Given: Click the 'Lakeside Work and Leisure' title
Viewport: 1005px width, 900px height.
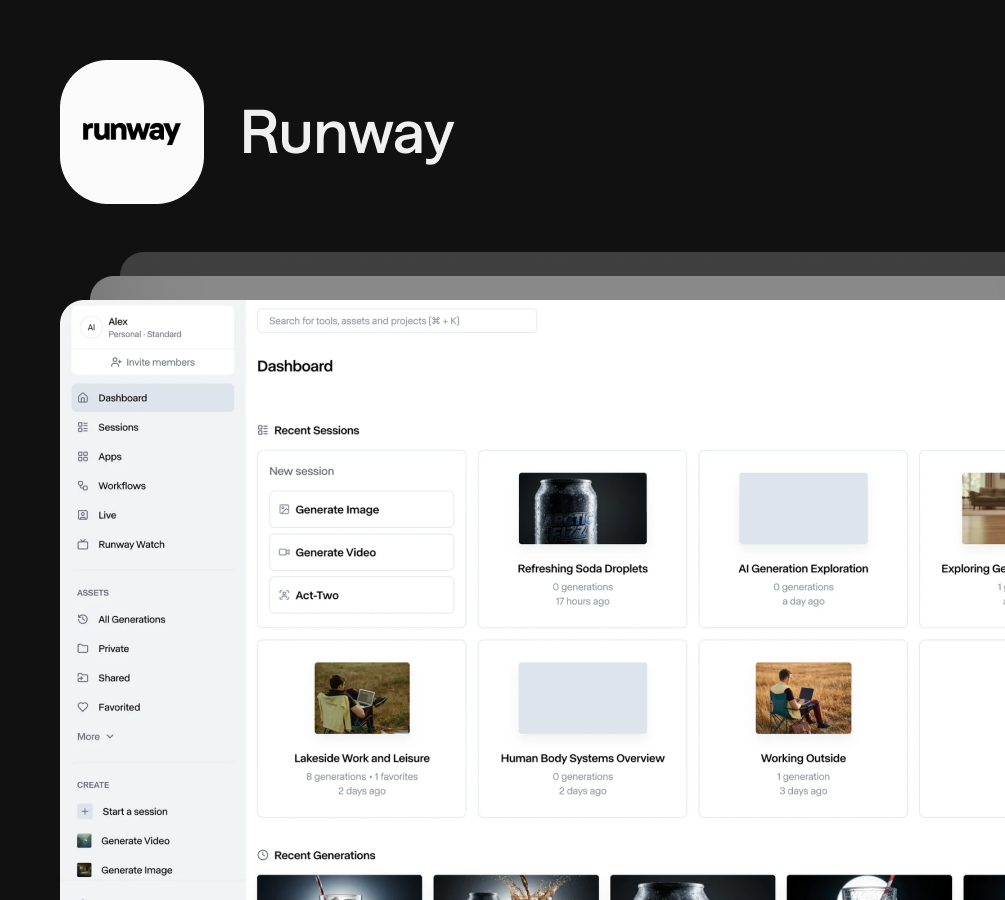Looking at the screenshot, I should click(x=362, y=758).
